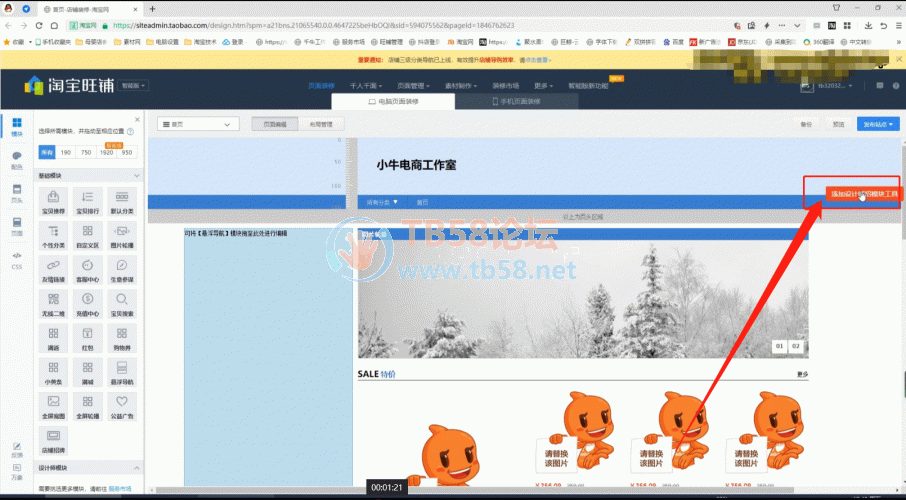Select the 红包 module
Viewport: 906px width, 500px height.
click(88, 338)
